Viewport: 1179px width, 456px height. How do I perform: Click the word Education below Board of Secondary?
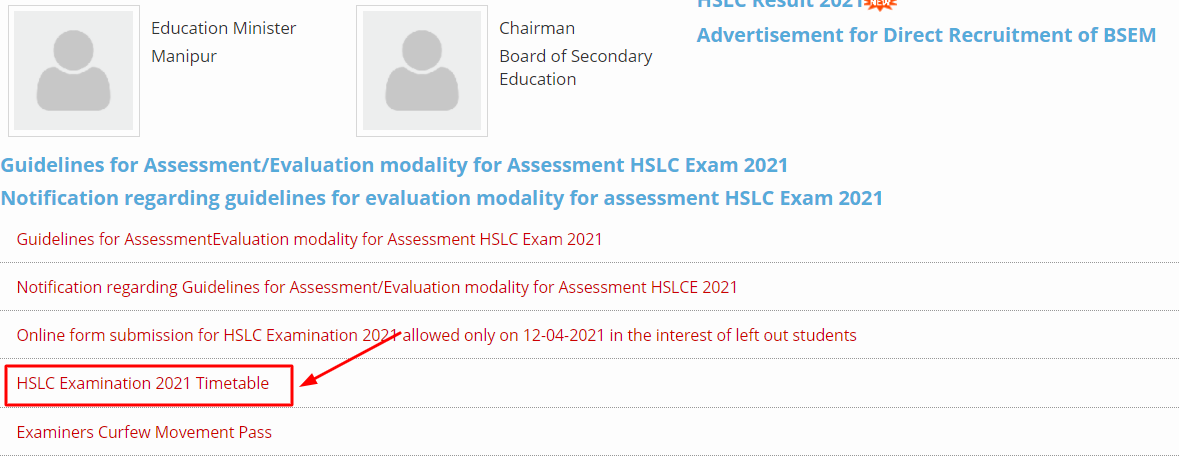tap(538, 79)
